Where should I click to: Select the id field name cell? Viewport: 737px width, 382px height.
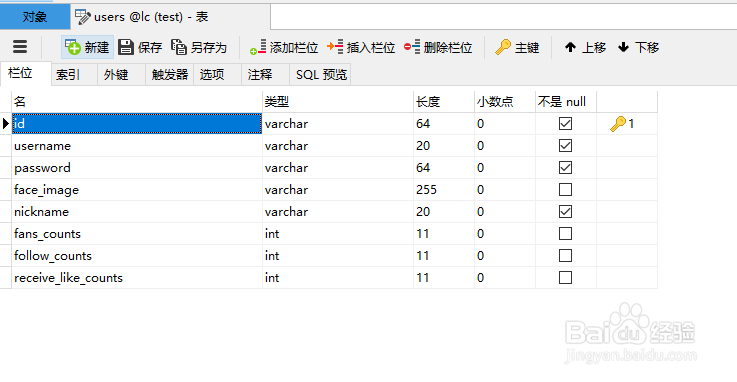pyautogui.click(x=137, y=124)
